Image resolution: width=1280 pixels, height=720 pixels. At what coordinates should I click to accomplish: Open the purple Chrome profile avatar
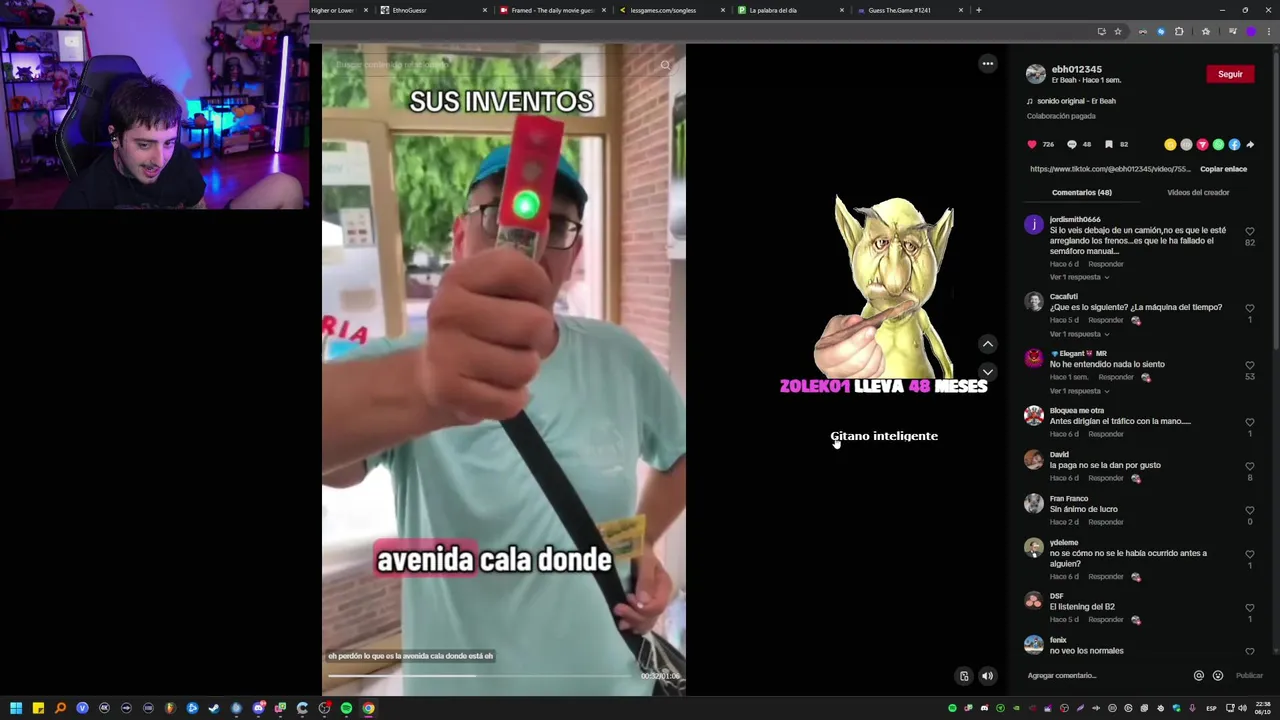point(1250,31)
